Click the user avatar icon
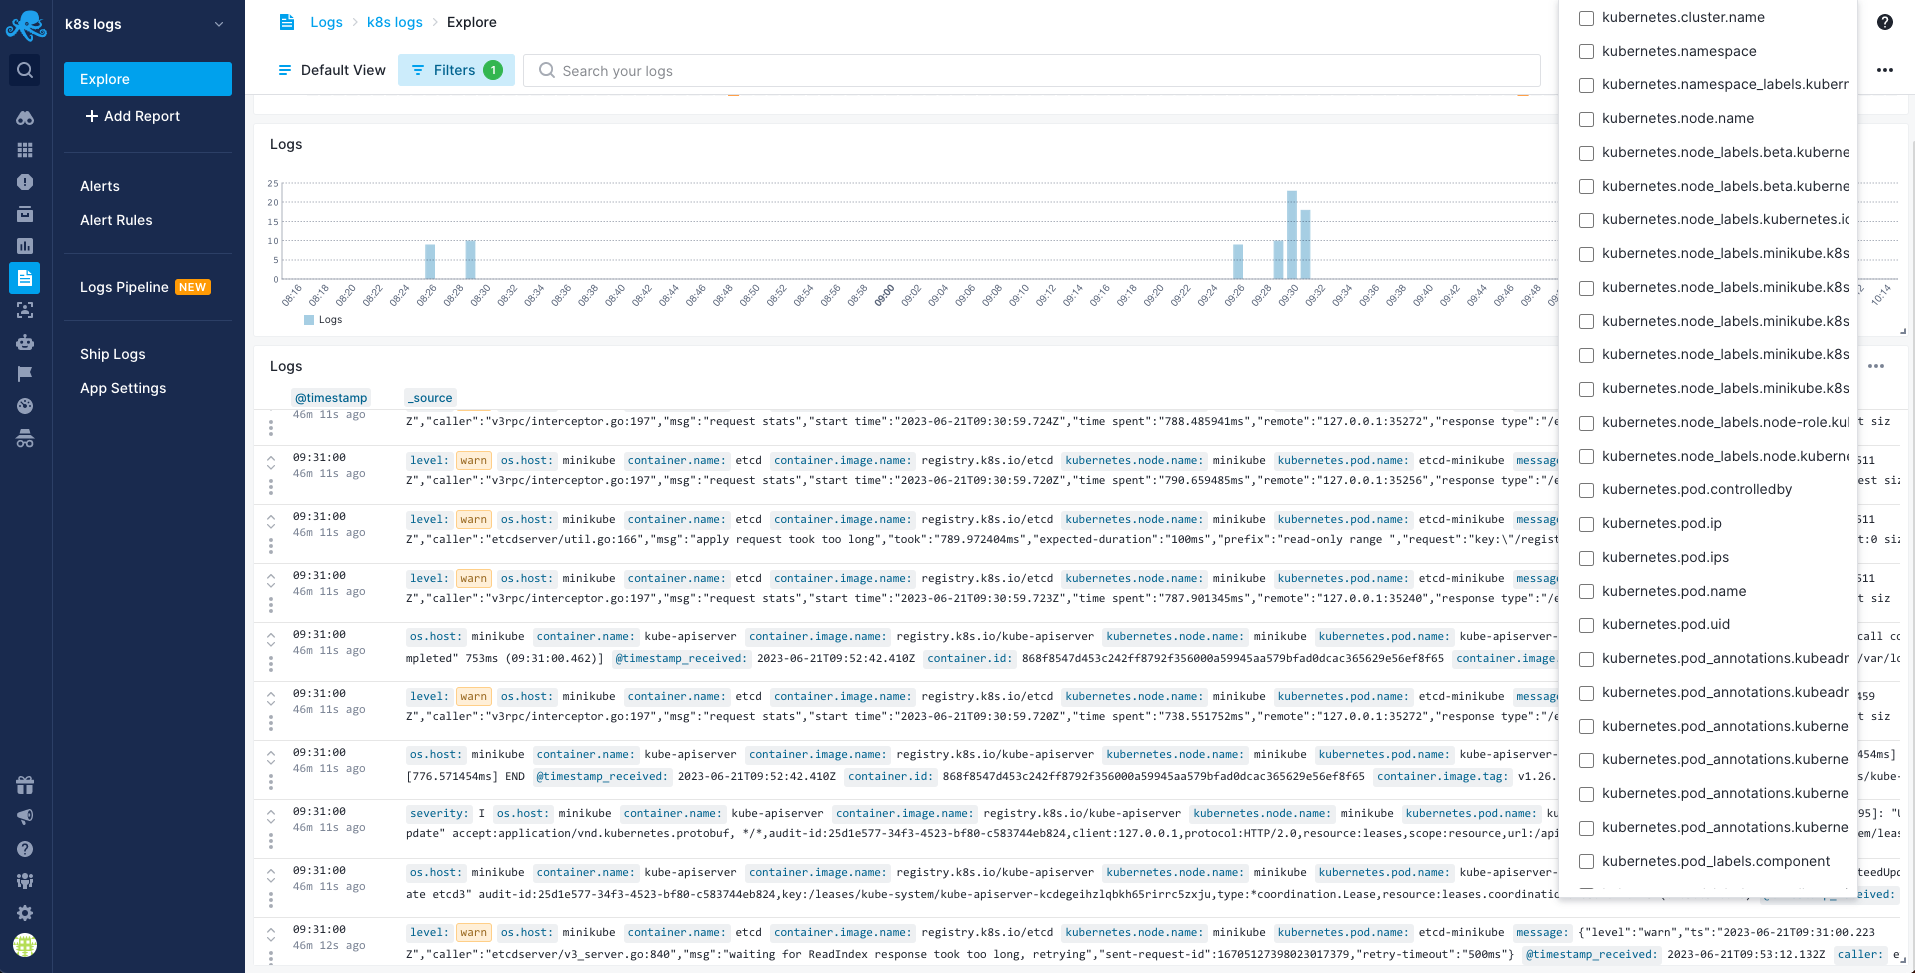The width and height of the screenshot is (1915, 973). [x=25, y=945]
